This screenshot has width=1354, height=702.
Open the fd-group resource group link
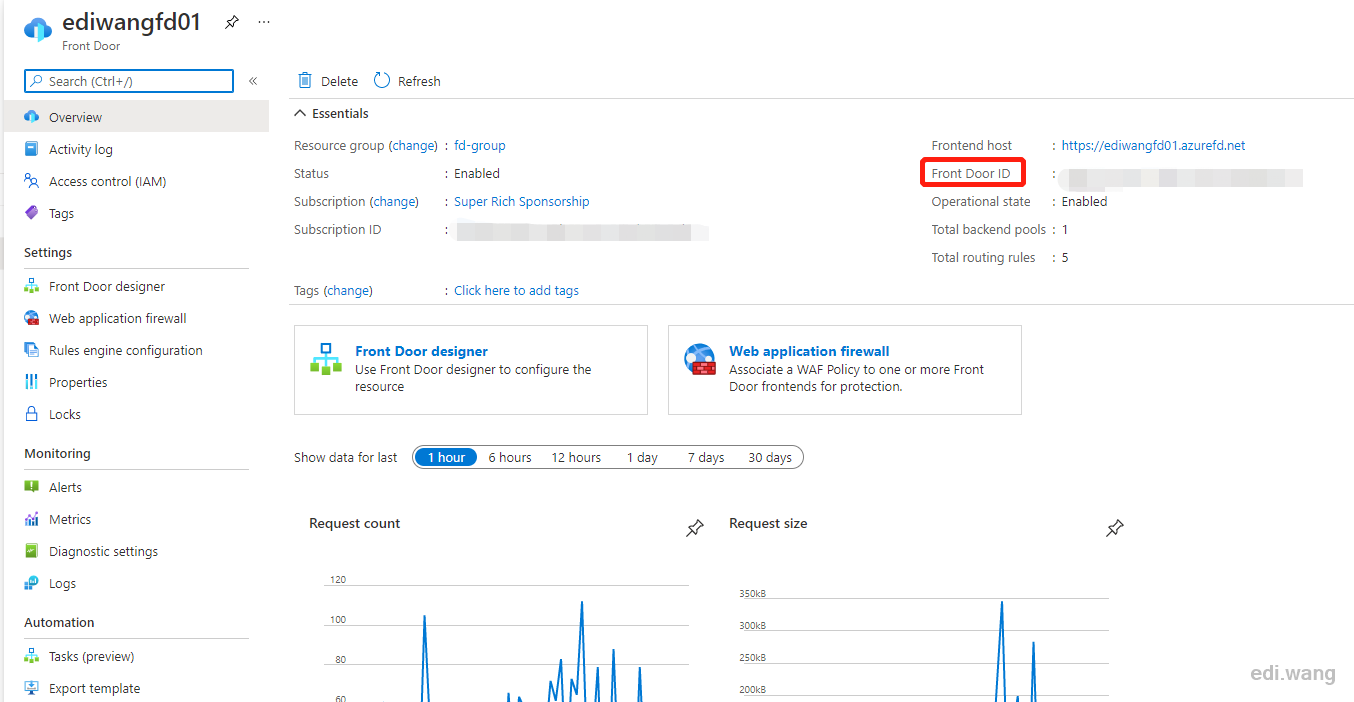pyautogui.click(x=480, y=146)
